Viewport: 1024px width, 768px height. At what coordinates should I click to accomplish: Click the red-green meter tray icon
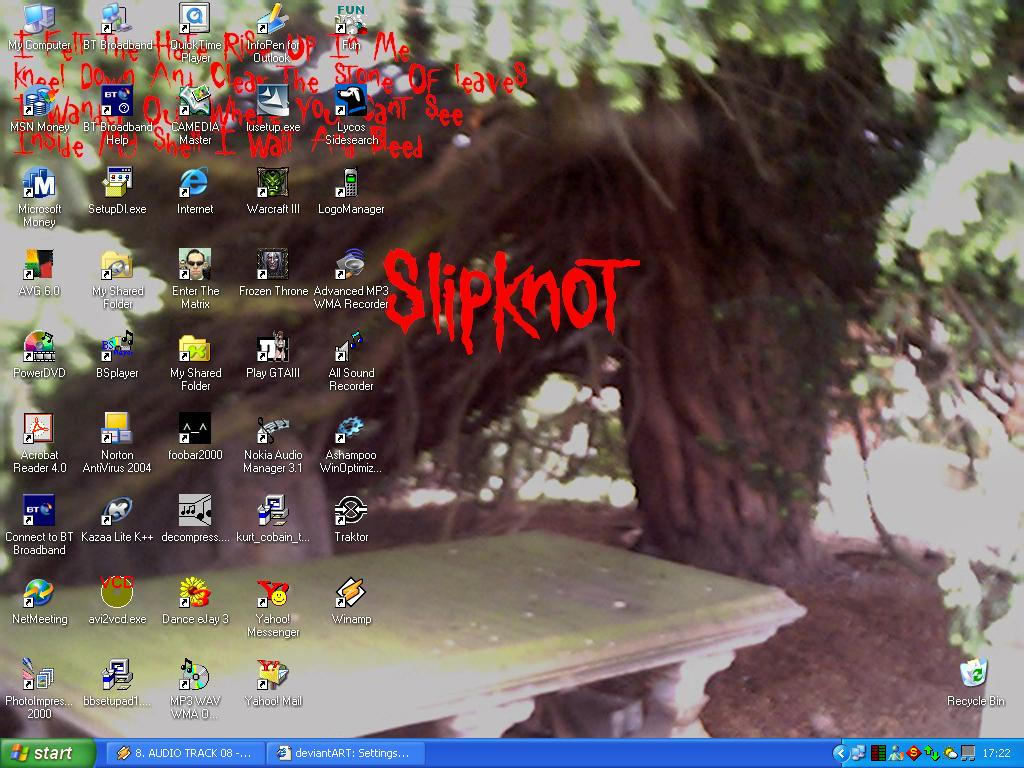[878, 754]
